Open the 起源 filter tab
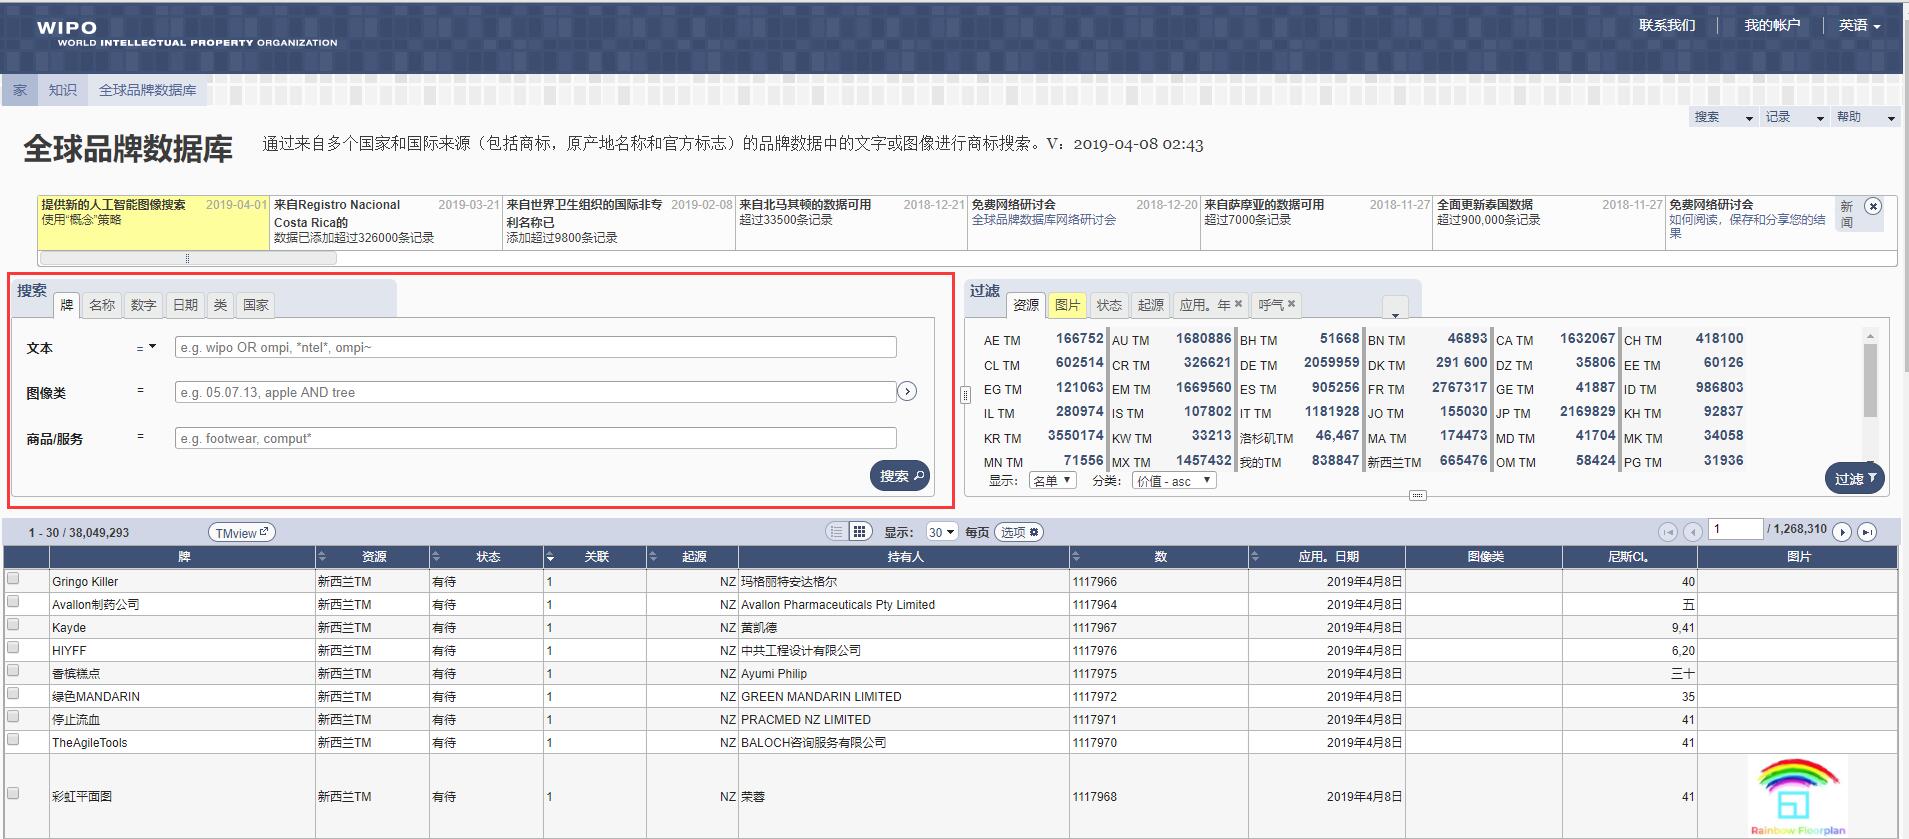 coord(1151,305)
